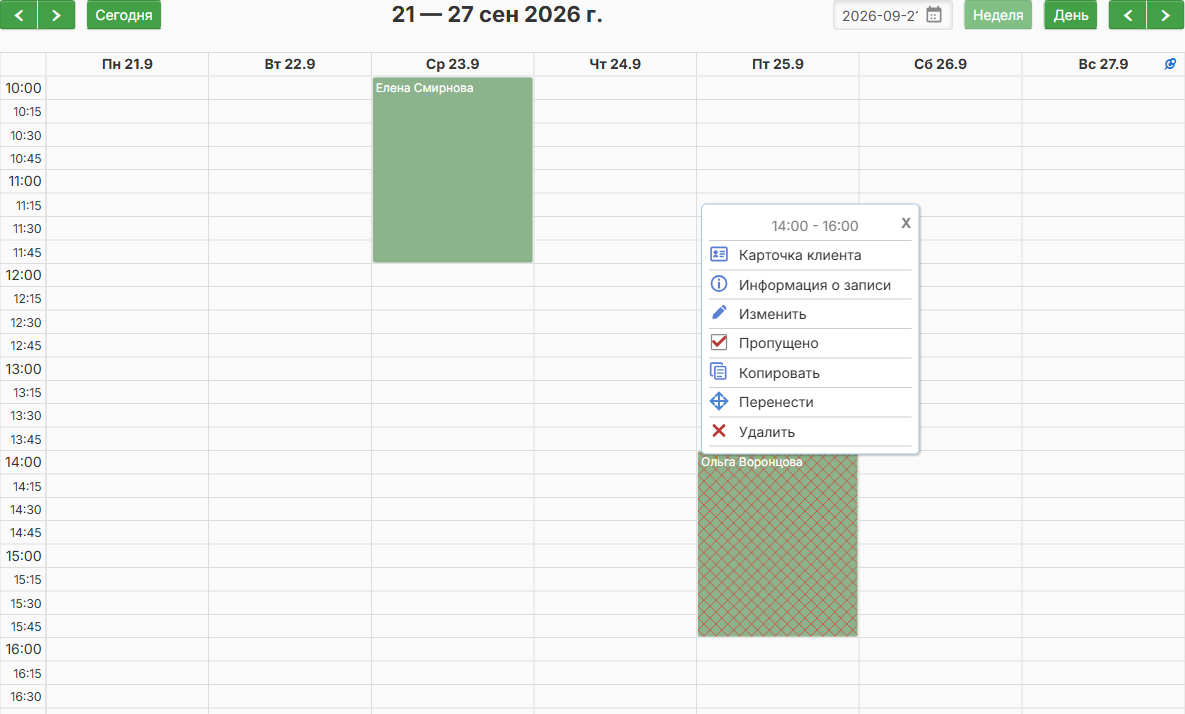The image size is (1185, 714).
Task: Click the blue refresh icon near Вс 27.9
Action: pyautogui.click(x=1170, y=64)
